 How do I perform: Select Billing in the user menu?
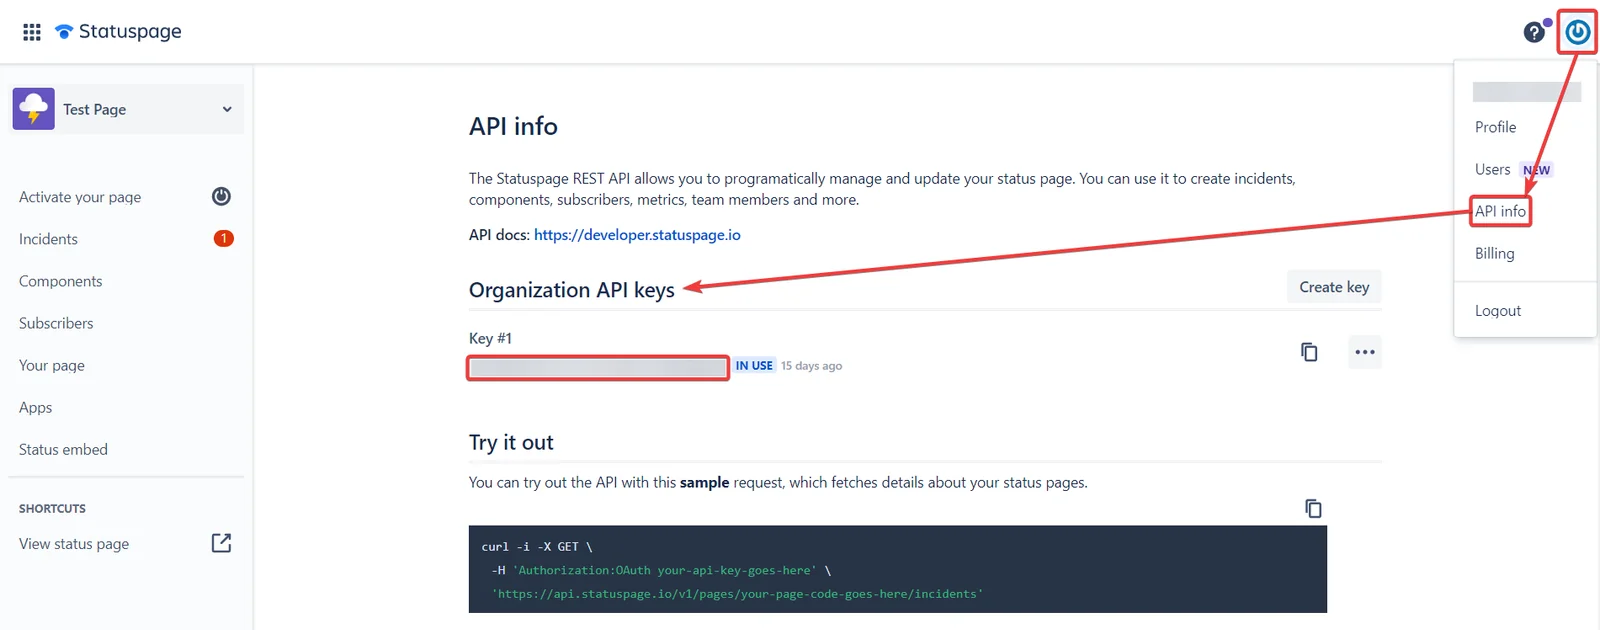(x=1495, y=253)
